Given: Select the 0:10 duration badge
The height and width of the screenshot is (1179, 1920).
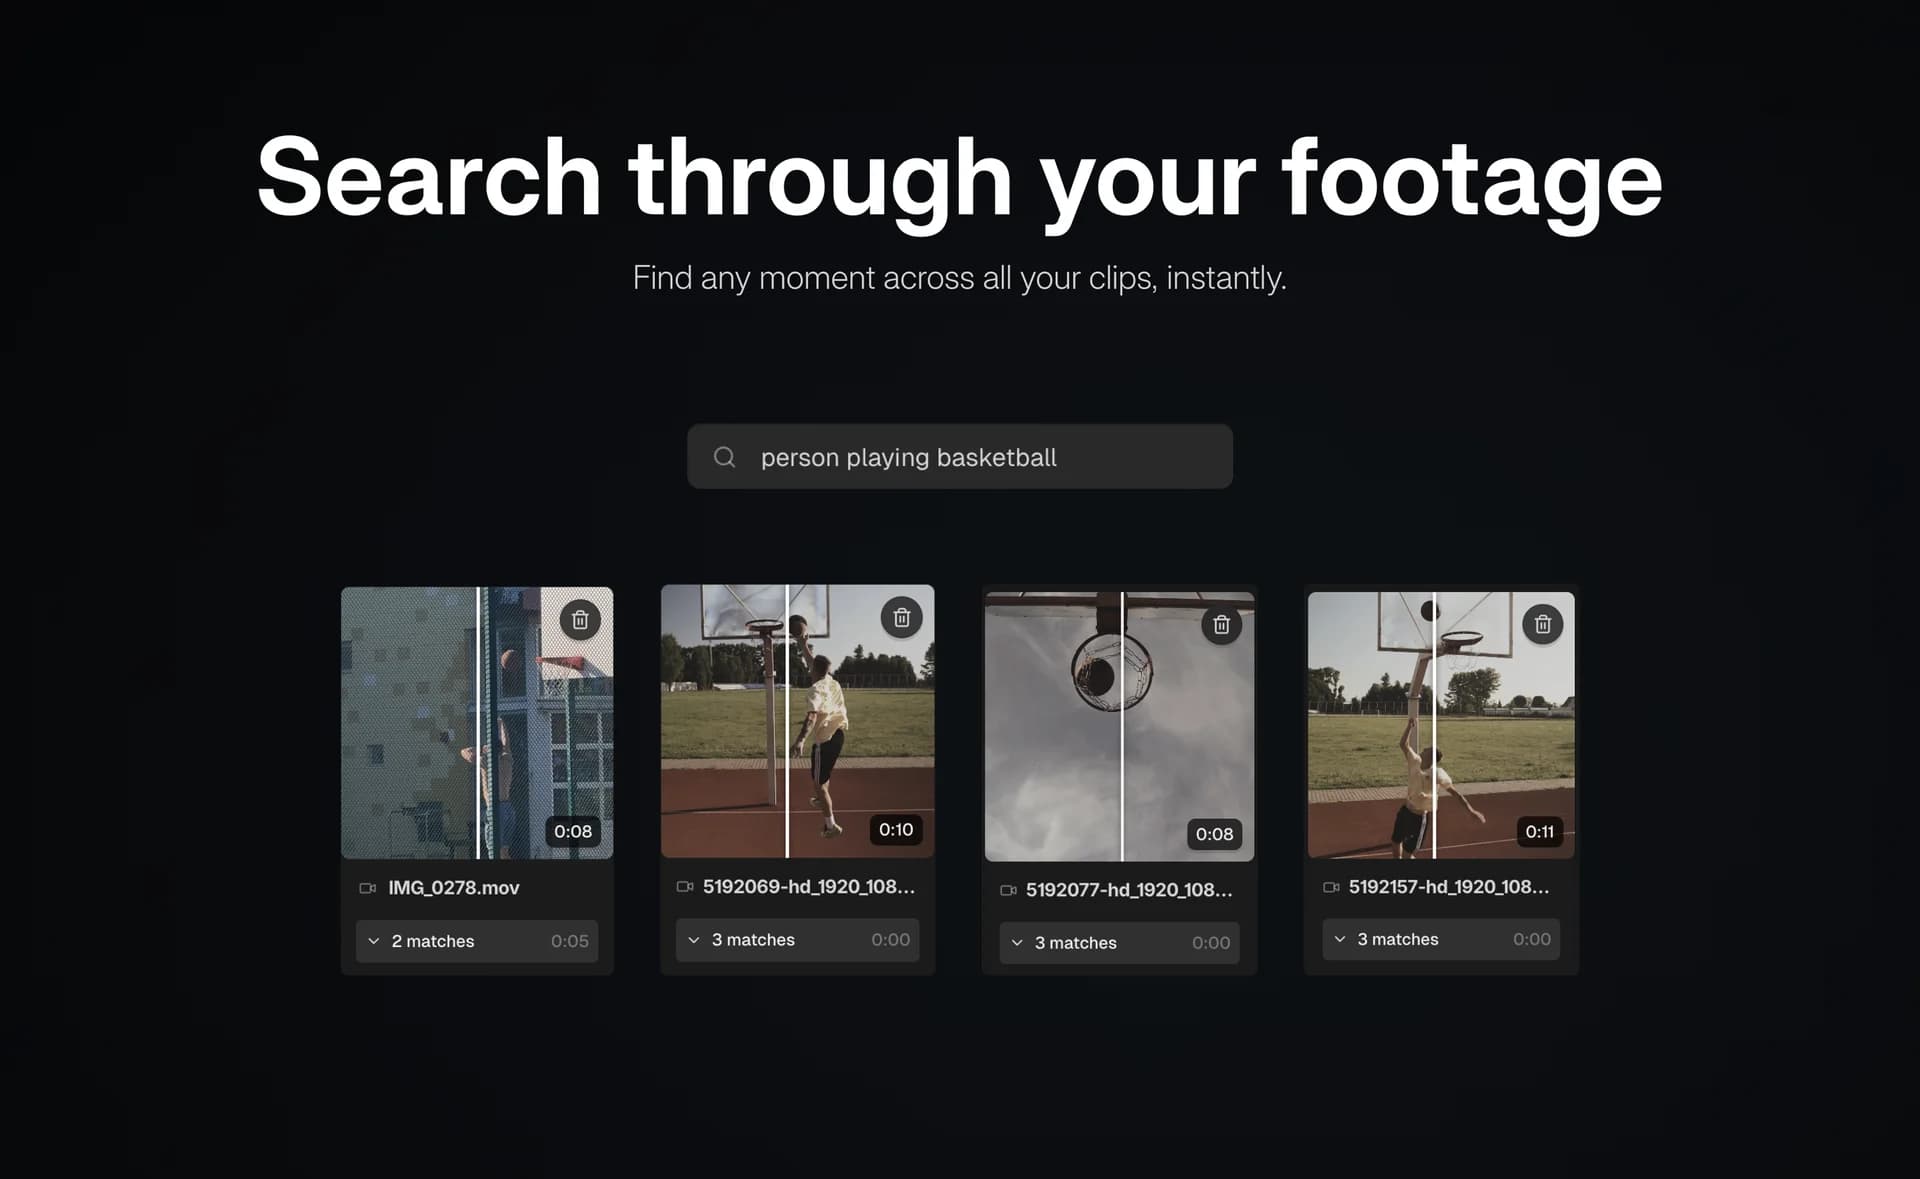Looking at the screenshot, I should click(x=895, y=829).
